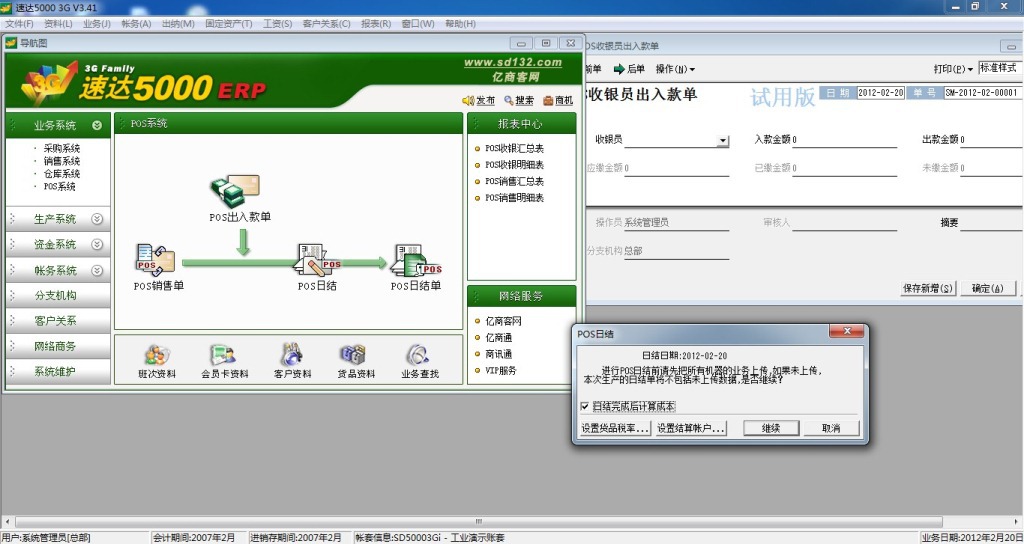This screenshot has height=544, width=1024.
Task: Visit www.sd132.com link
Action: tap(513, 62)
